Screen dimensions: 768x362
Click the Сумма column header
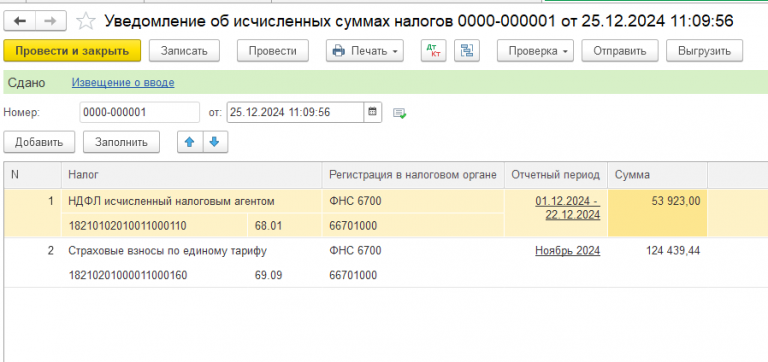[x=657, y=175]
